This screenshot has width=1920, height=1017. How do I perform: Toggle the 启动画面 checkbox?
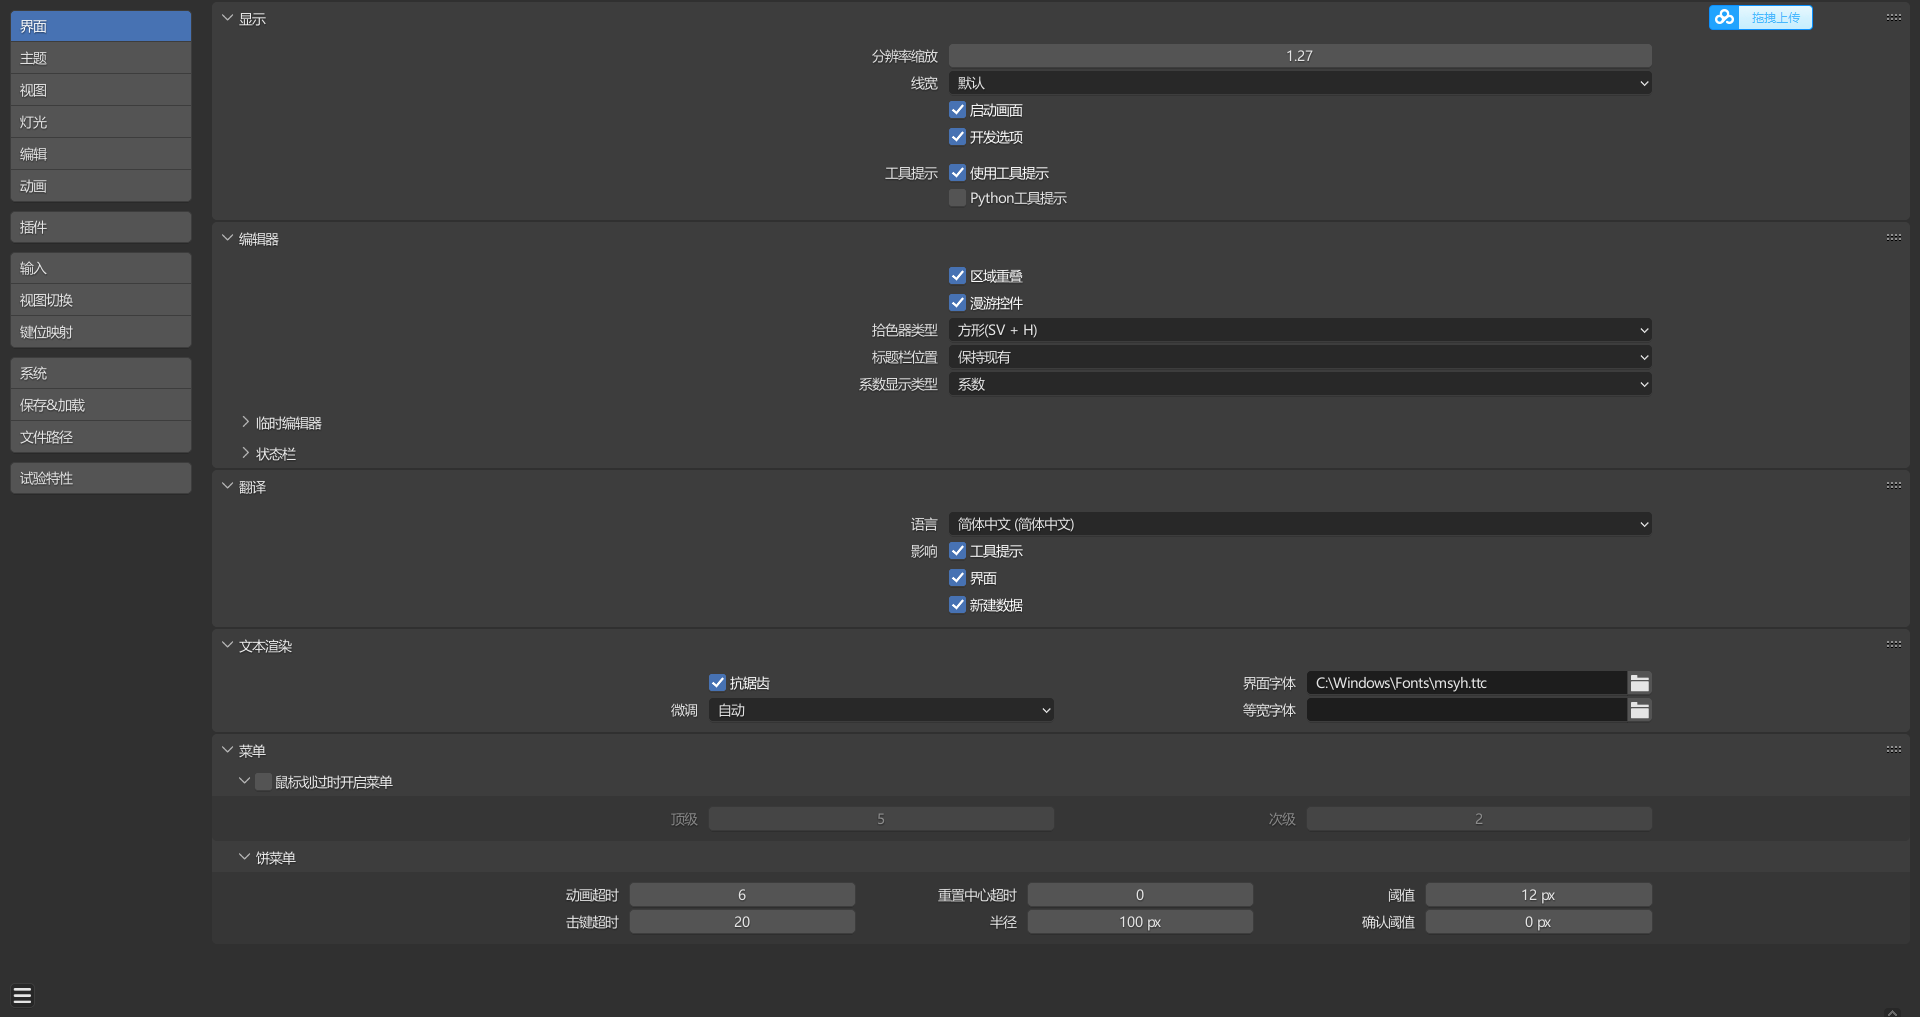[x=958, y=110]
